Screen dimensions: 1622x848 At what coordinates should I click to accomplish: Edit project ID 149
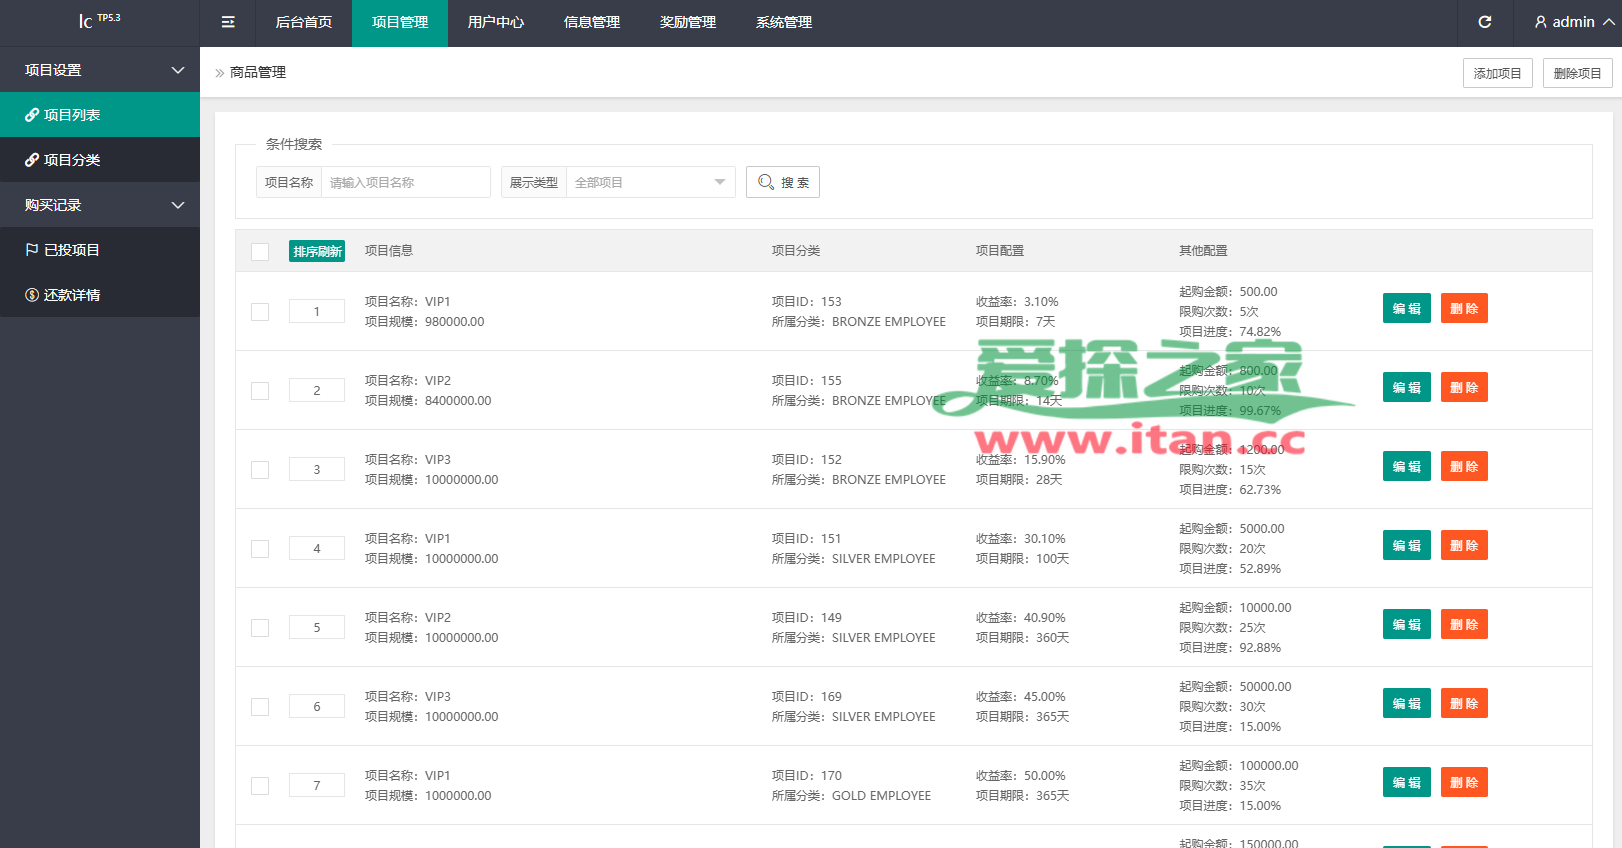[x=1407, y=624]
